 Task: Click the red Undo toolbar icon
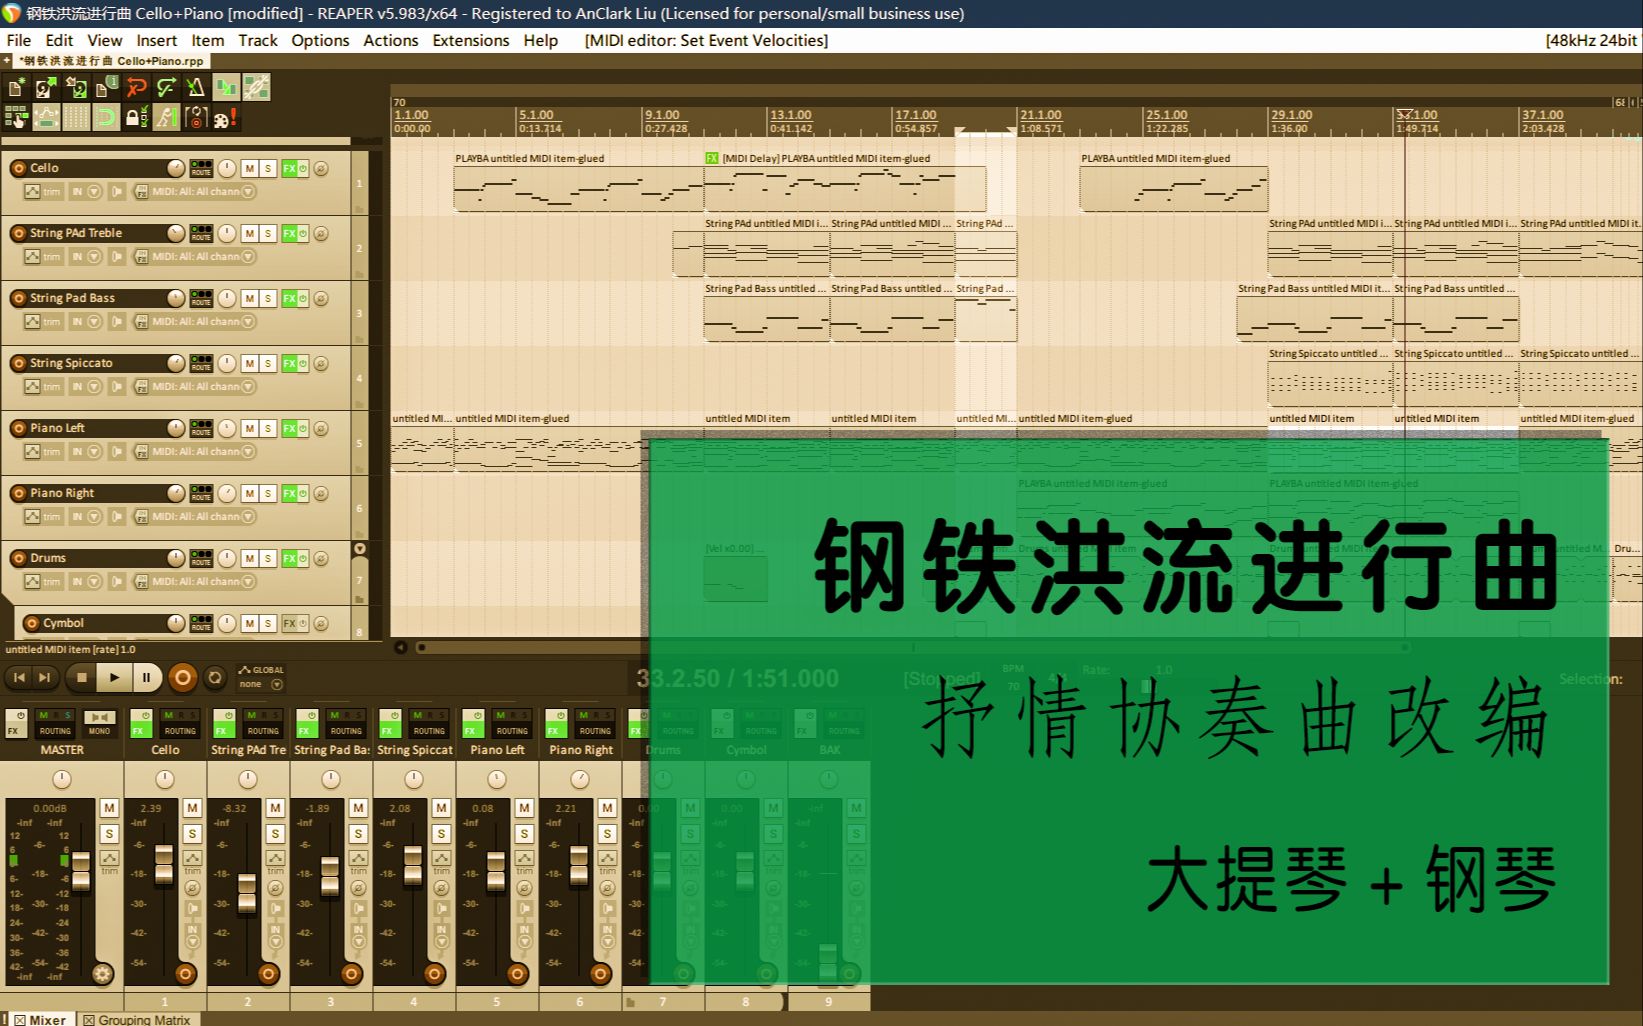137,87
